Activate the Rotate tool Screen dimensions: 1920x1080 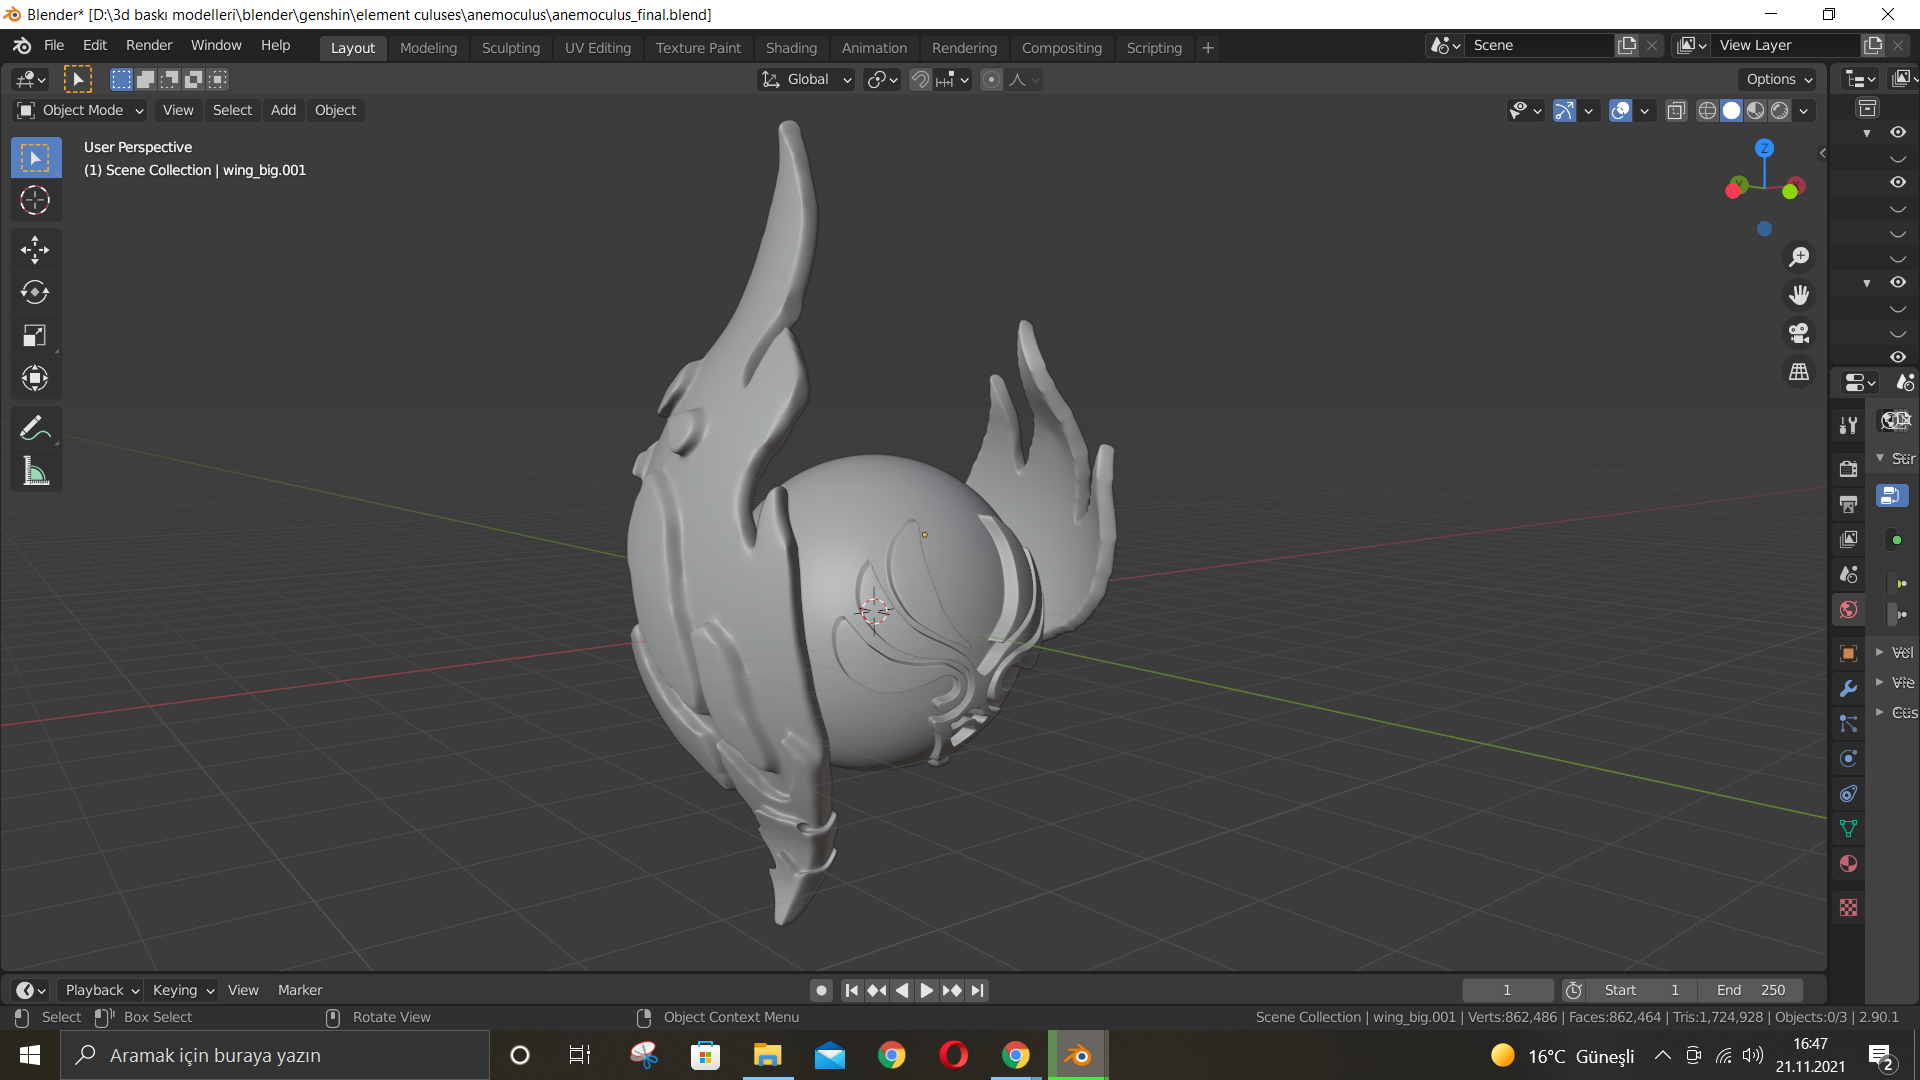click(x=35, y=292)
